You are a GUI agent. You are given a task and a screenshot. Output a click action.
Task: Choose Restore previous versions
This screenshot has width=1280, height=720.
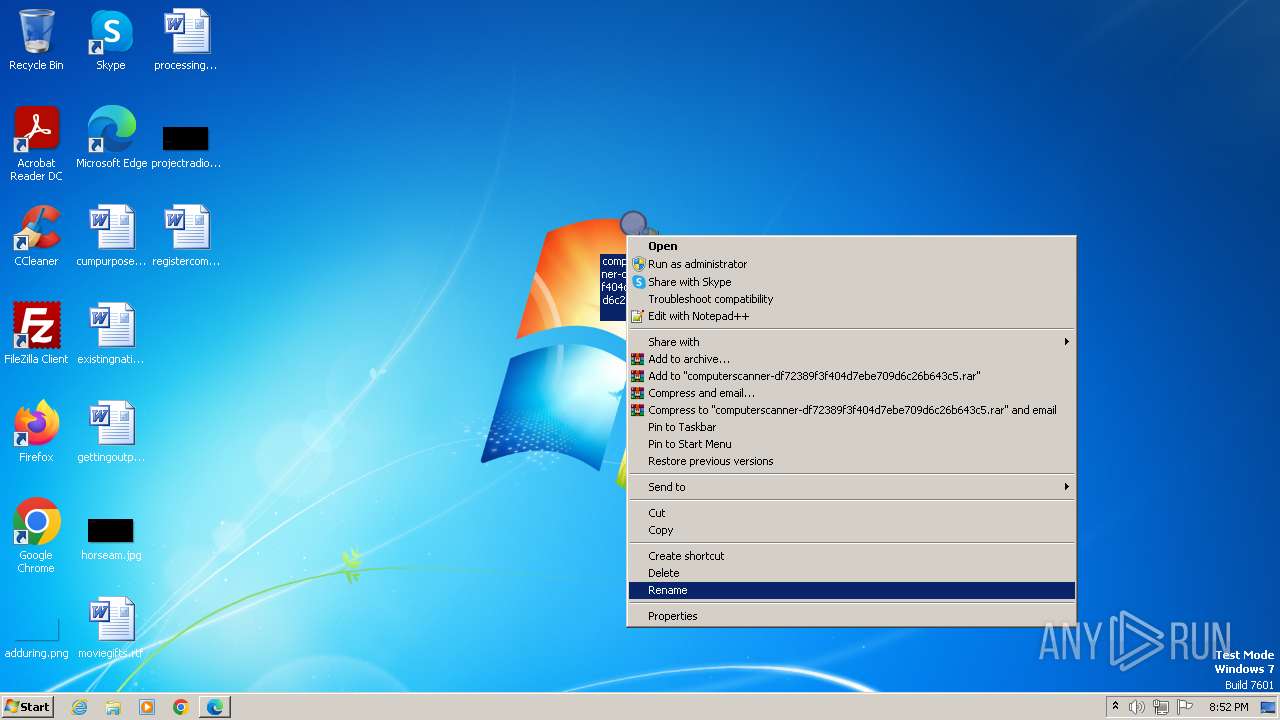(x=851, y=461)
